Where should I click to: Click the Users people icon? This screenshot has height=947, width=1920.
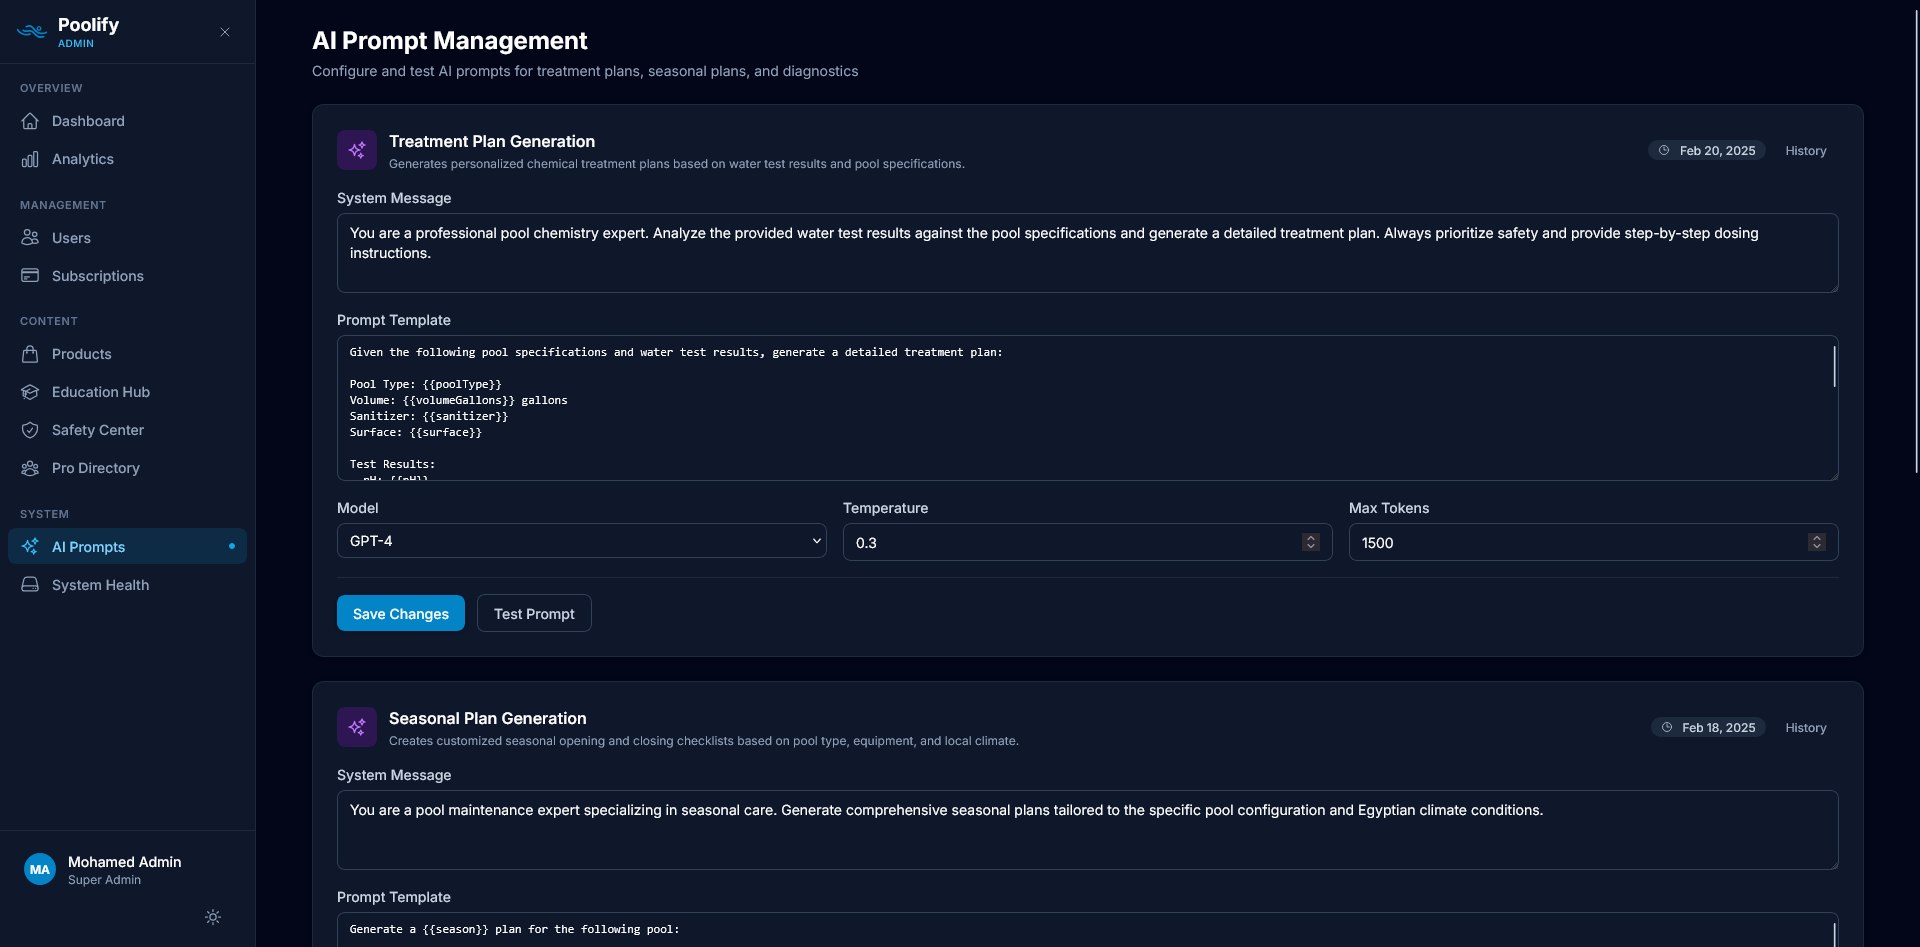click(30, 238)
